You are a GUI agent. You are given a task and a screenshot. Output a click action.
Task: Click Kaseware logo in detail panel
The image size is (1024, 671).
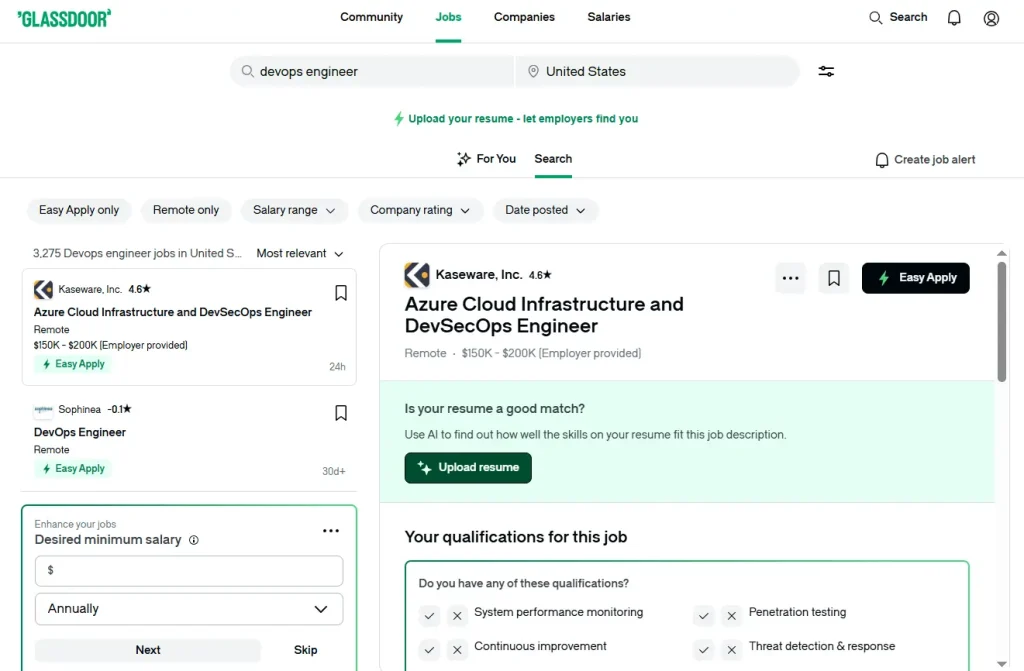coord(417,275)
